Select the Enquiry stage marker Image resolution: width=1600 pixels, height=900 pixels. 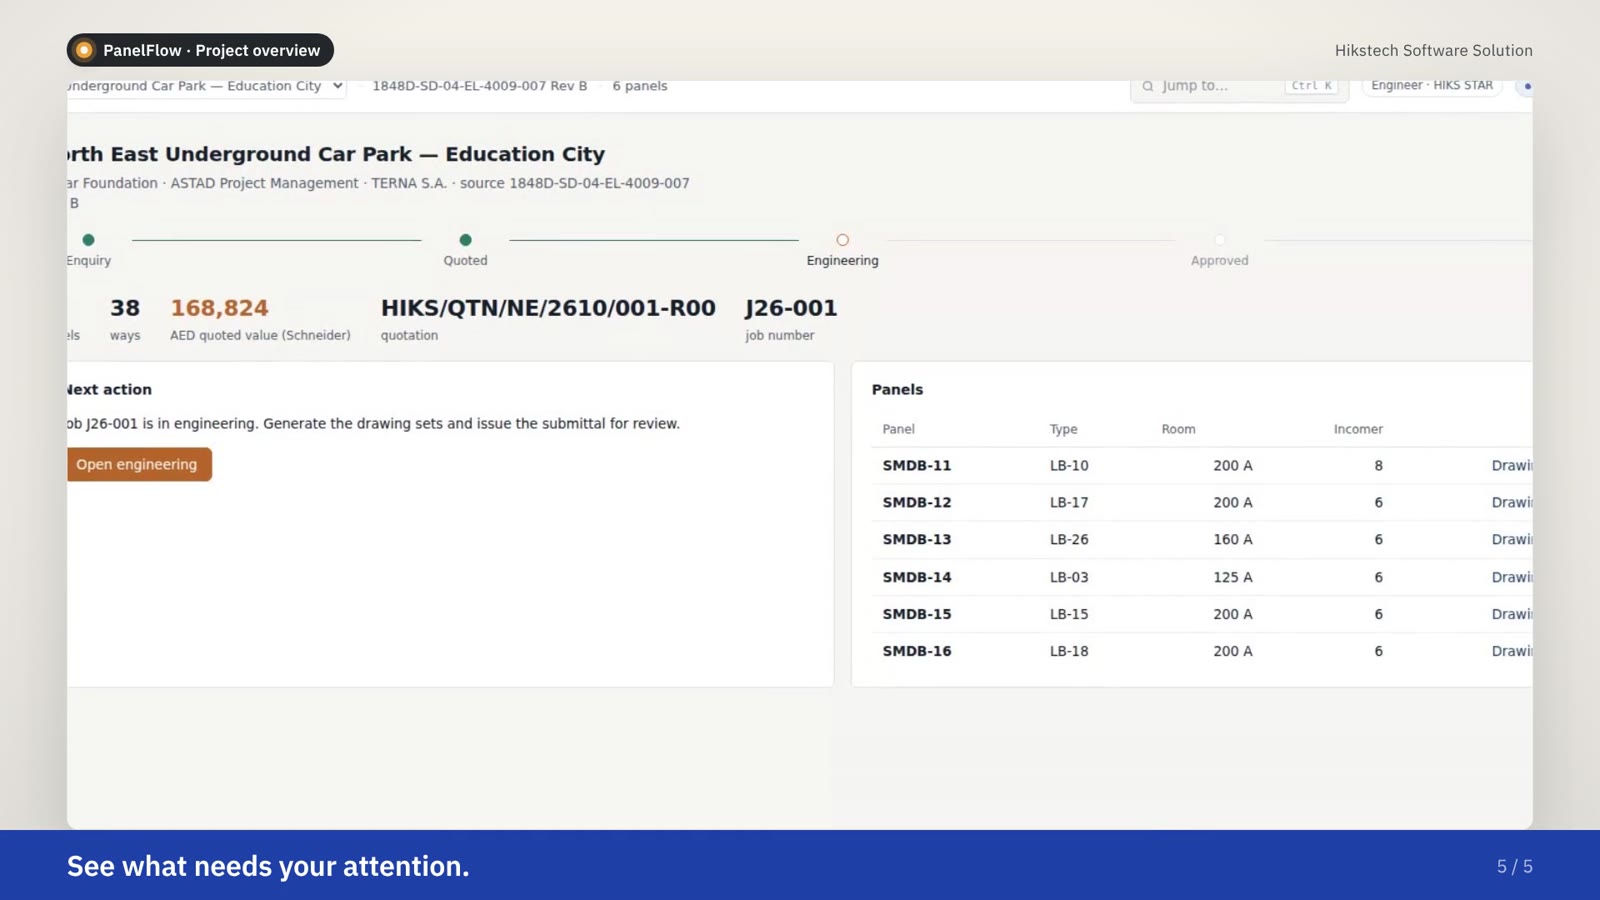coord(89,240)
